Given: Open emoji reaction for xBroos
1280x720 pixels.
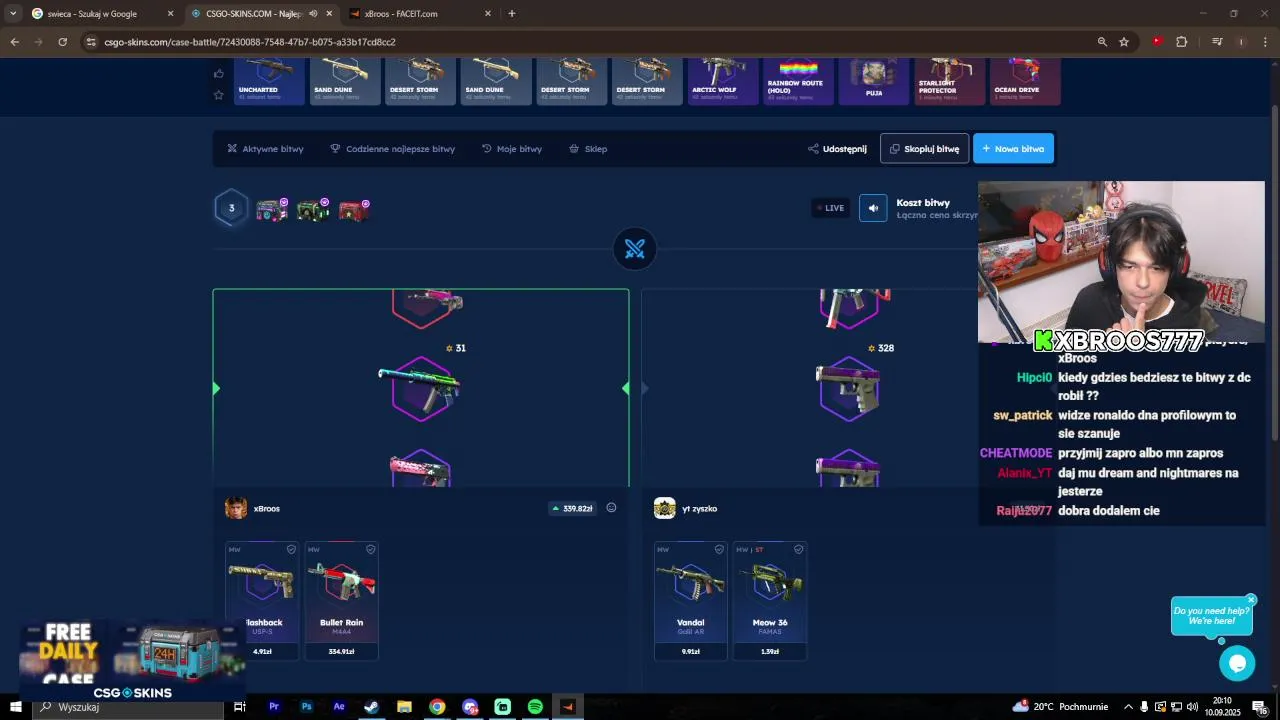Looking at the screenshot, I should 611,508.
